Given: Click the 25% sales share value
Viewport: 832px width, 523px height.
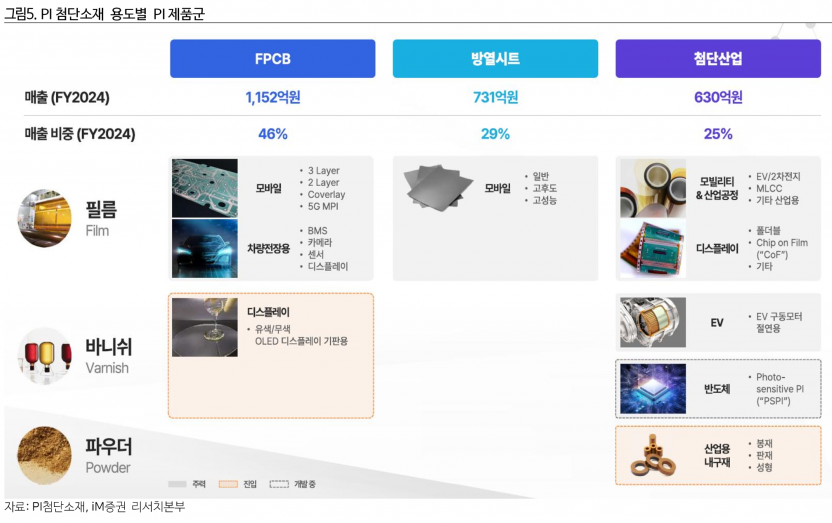Looking at the screenshot, I should point(718,134).
